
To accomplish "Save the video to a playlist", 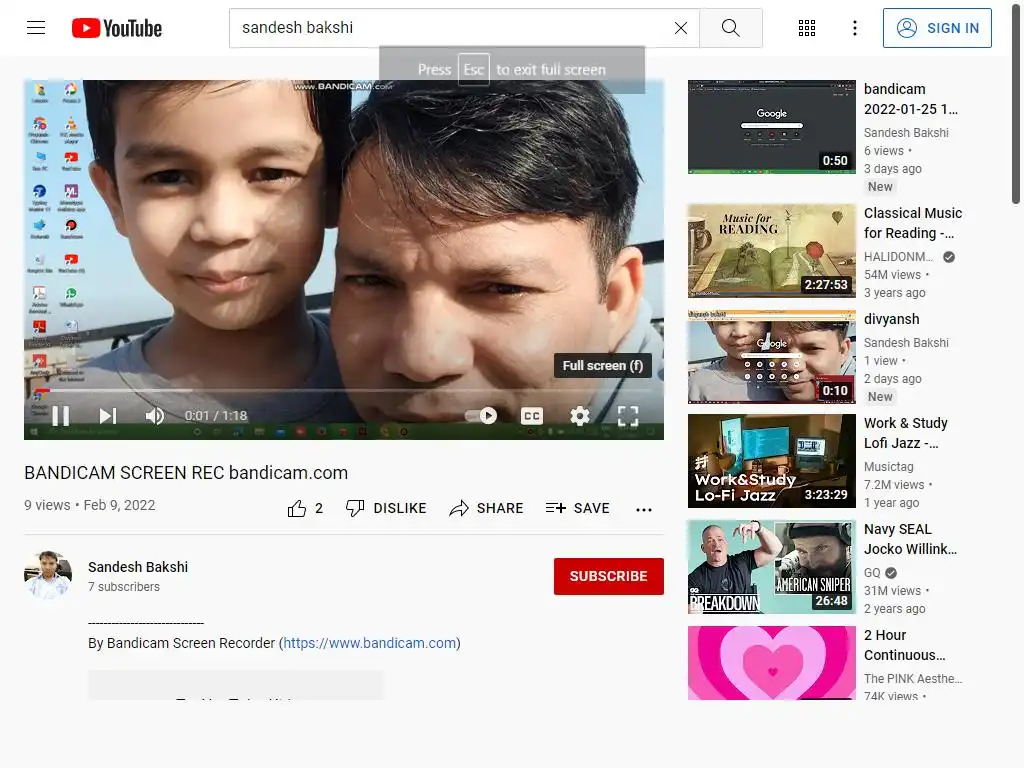I will click(577, 508).
